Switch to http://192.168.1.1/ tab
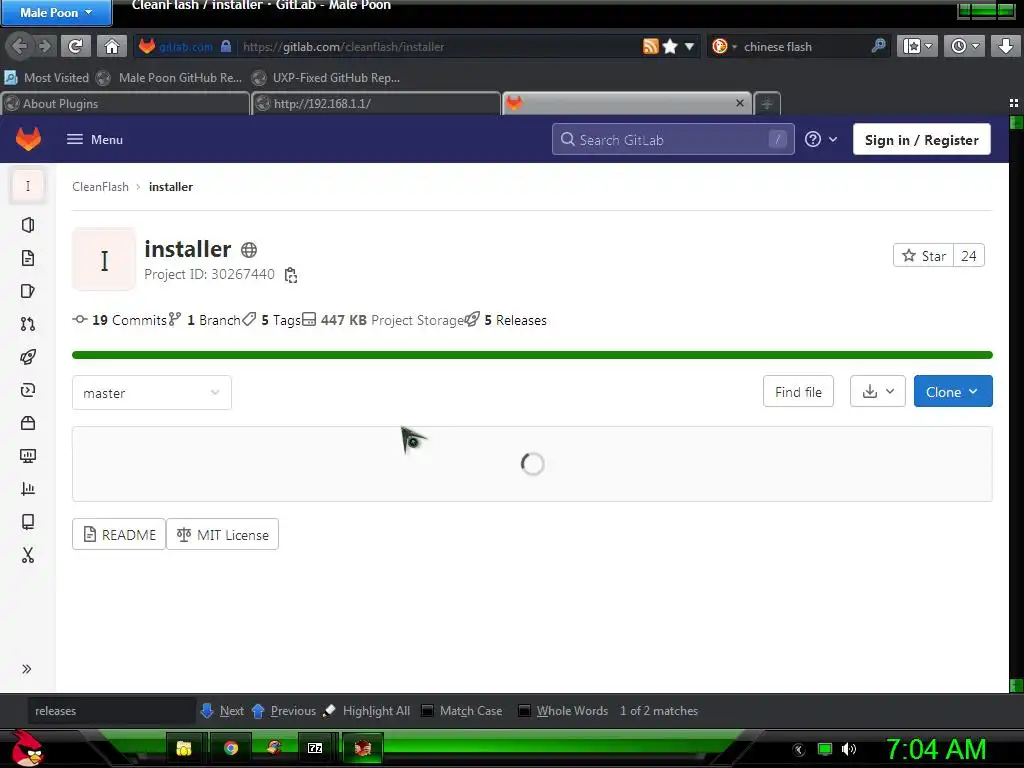 pos(377,104)
